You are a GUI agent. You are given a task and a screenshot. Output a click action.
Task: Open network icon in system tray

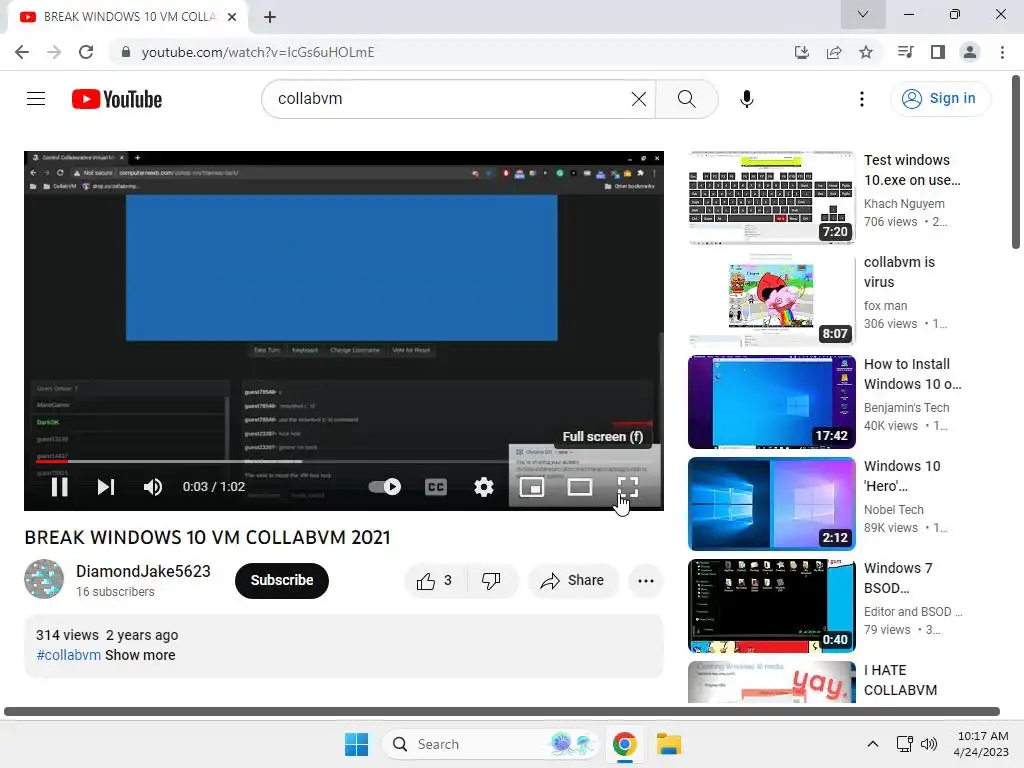(x=904, y=744)
